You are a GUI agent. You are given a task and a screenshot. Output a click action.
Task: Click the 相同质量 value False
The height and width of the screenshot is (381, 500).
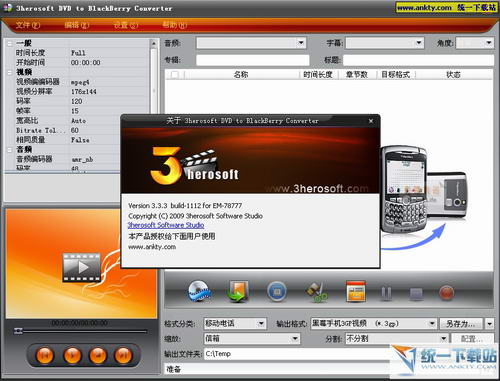click(x=80, y=140)
